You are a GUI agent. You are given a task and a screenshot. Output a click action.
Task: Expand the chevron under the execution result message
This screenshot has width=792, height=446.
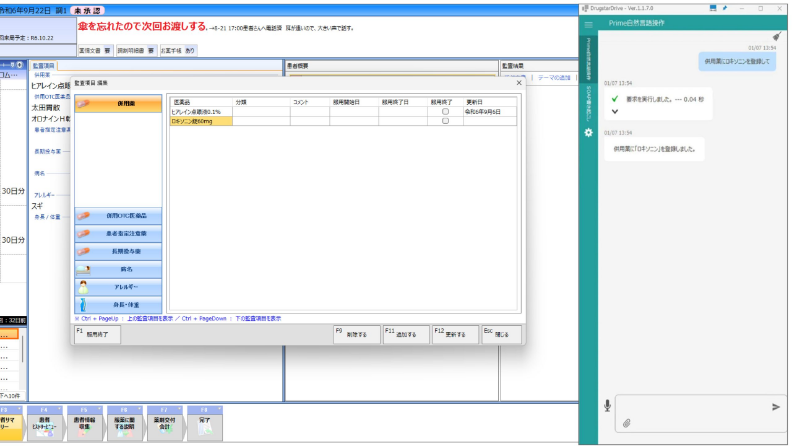tap(614, 111)
